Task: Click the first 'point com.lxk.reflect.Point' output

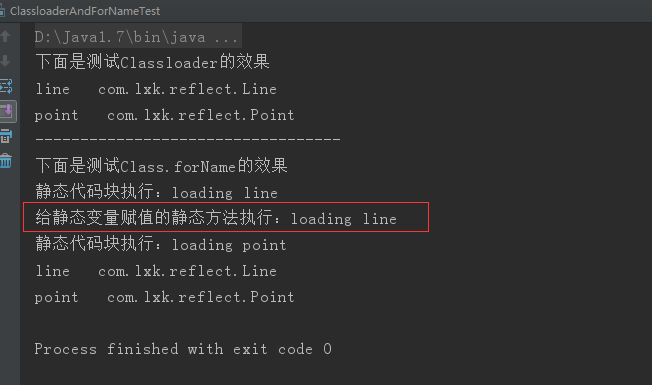Action: pos(164,115)
